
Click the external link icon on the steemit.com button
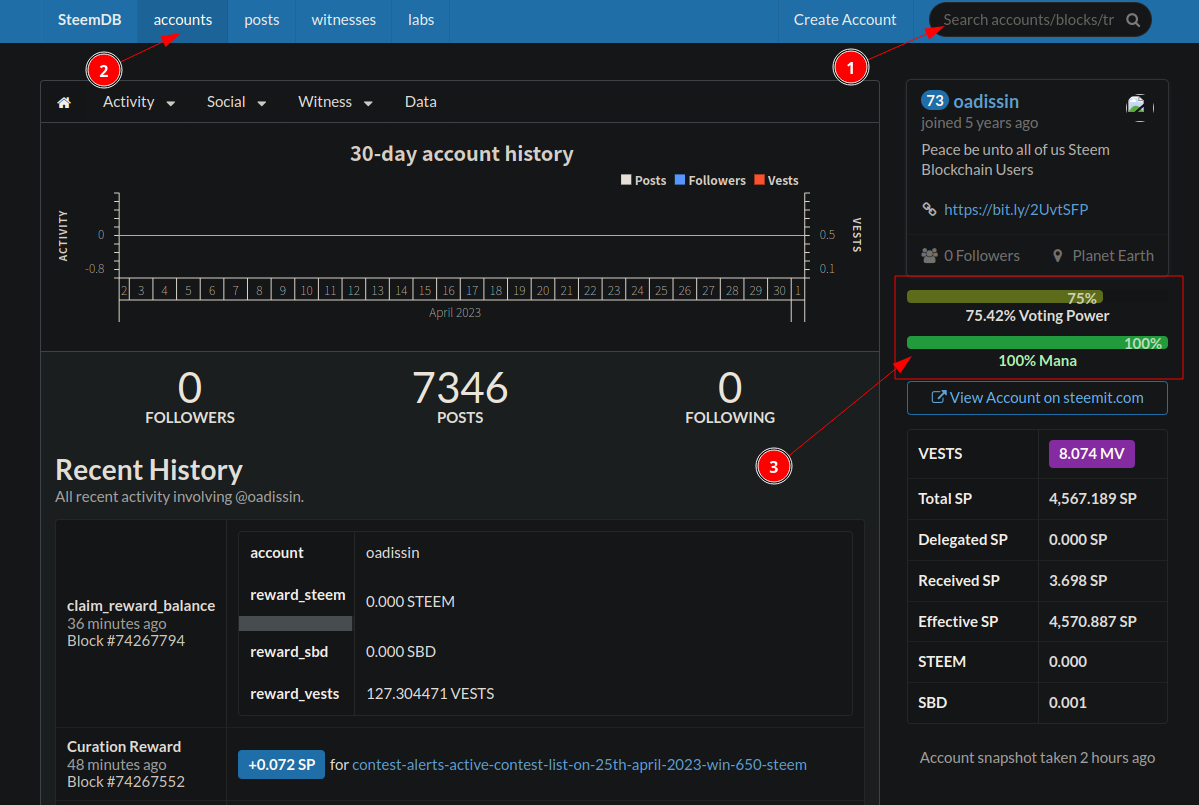pos(938,398)
